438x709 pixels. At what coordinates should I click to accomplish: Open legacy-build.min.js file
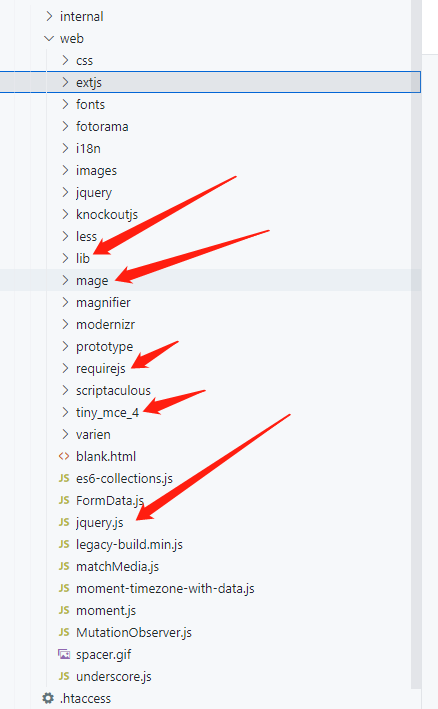(129, 544)
